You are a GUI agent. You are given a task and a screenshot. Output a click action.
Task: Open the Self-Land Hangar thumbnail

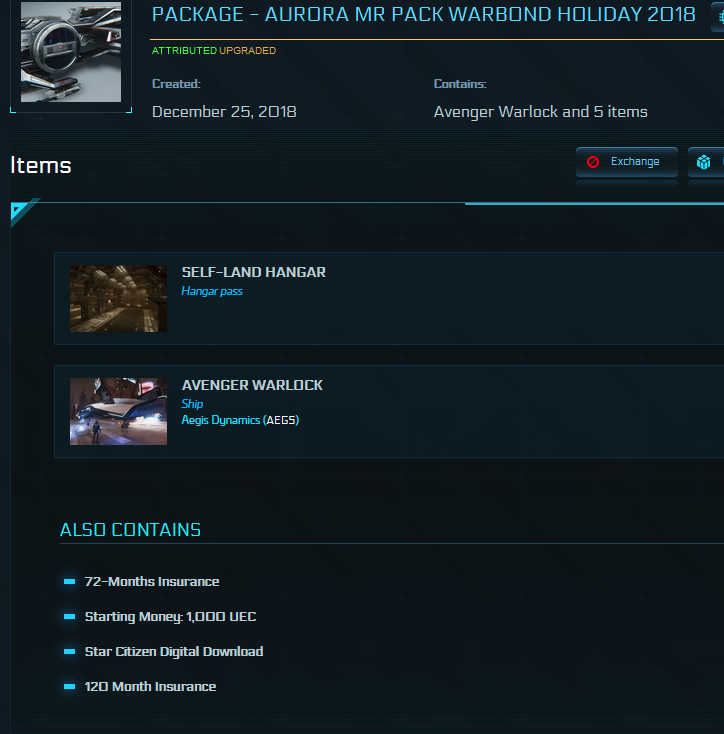tap(118, 299)
